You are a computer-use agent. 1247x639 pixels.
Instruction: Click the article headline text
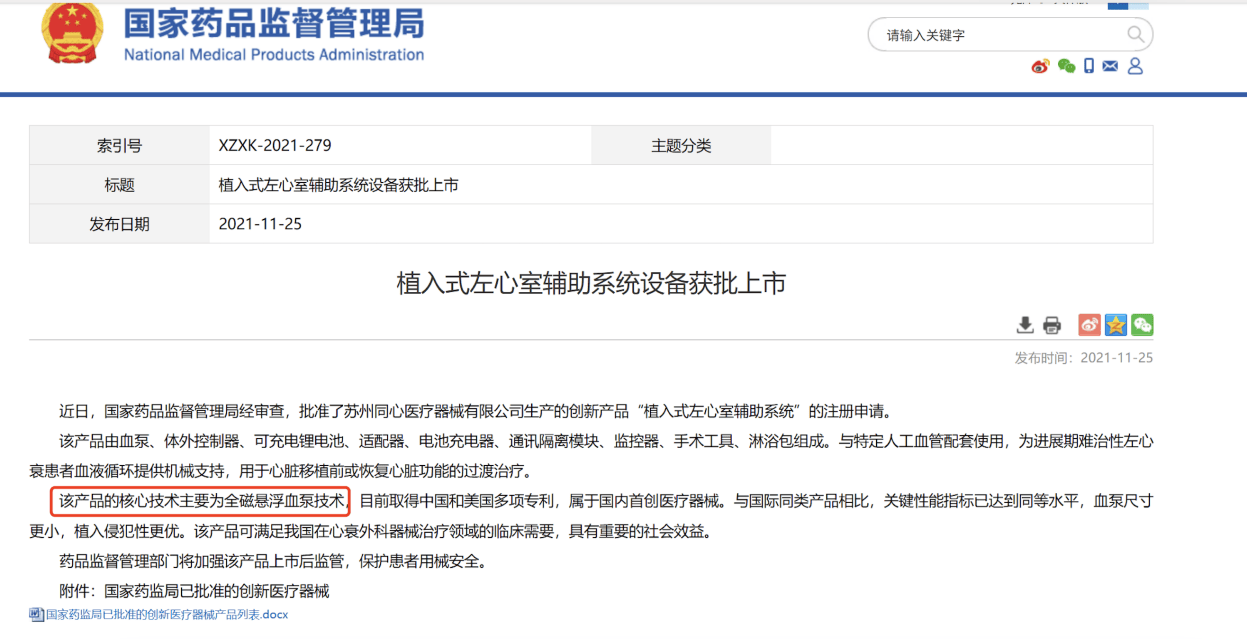pos(591,284)
